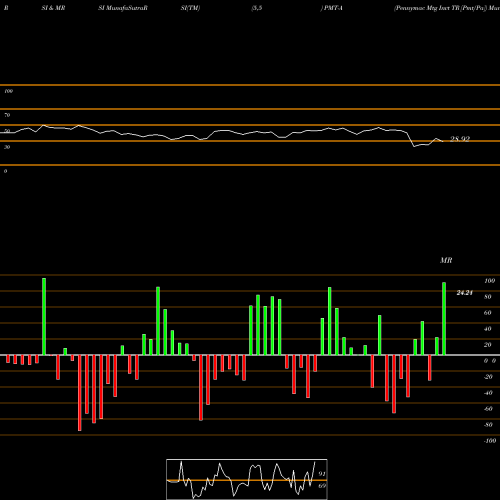500x500 pixels.
Task: Click the -40 label on MR scale
Action: (488, 393)
